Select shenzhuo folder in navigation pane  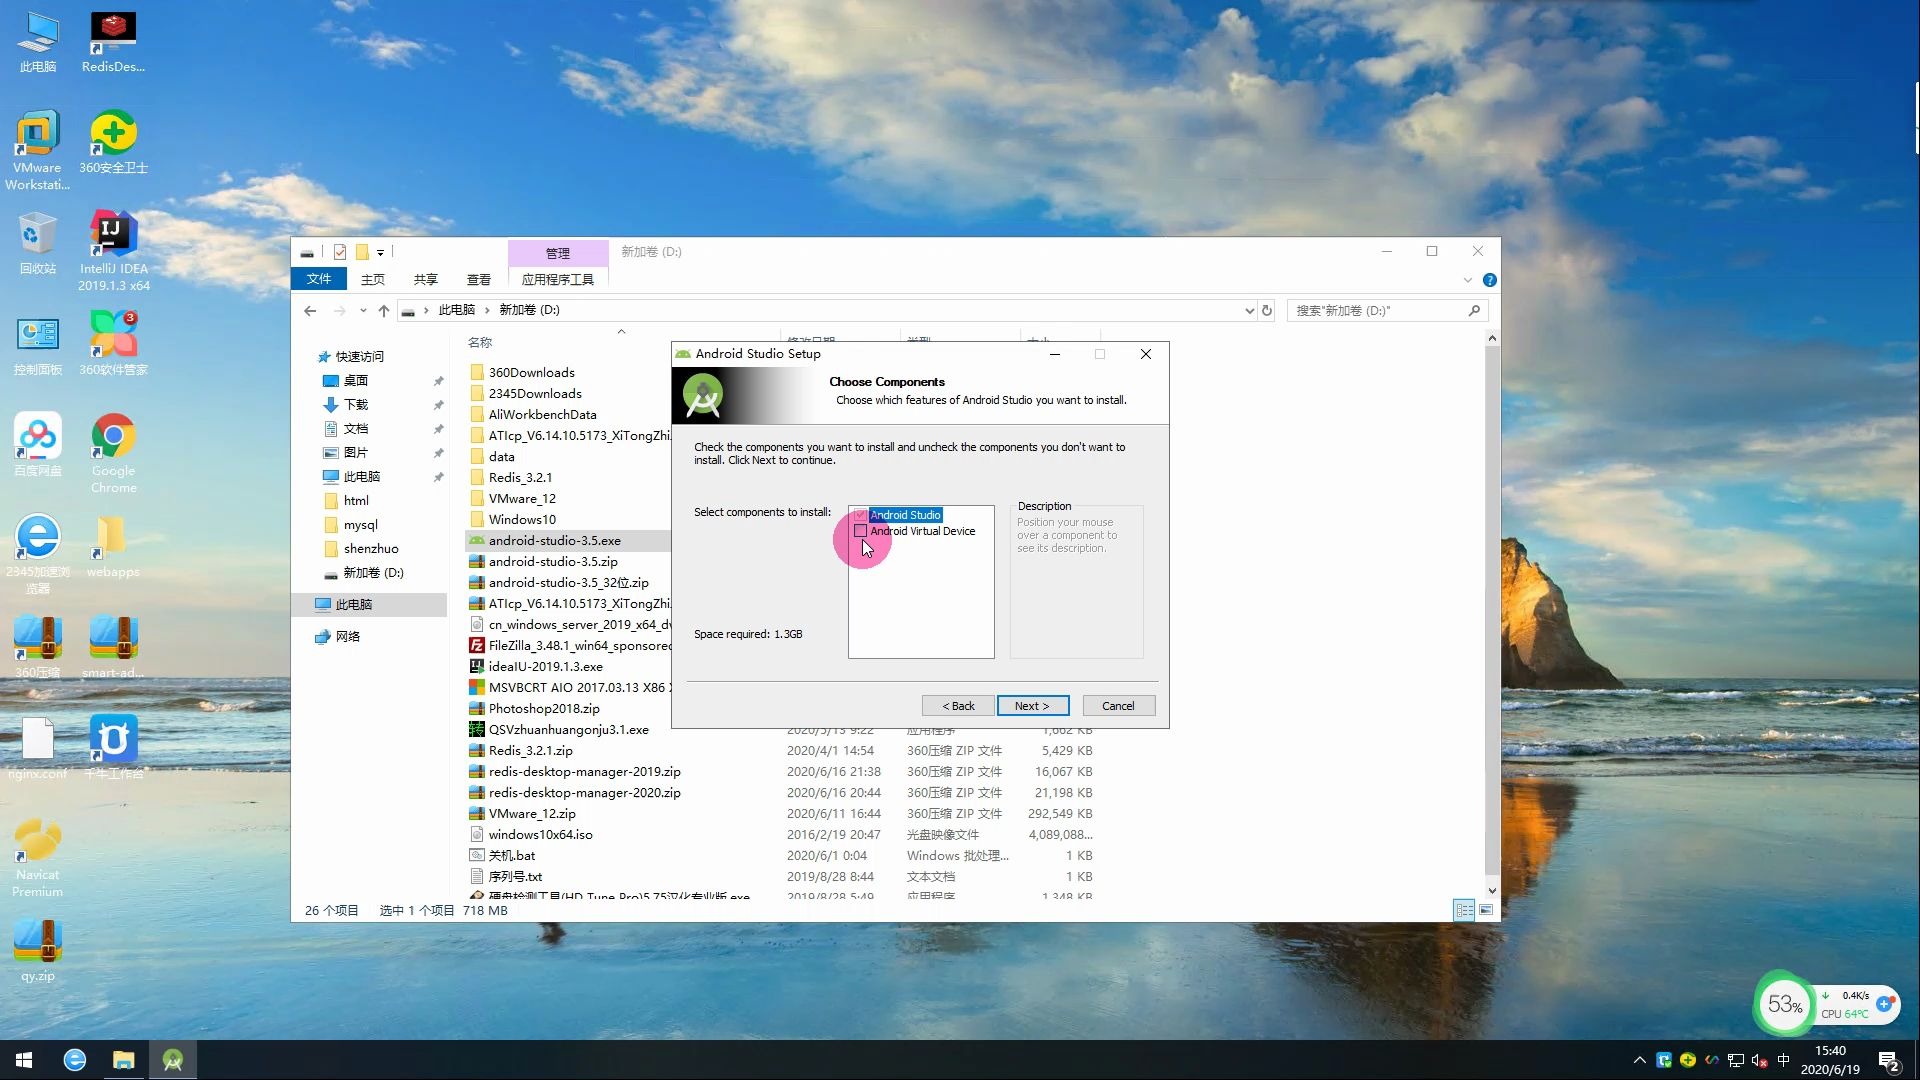point(371,549)
